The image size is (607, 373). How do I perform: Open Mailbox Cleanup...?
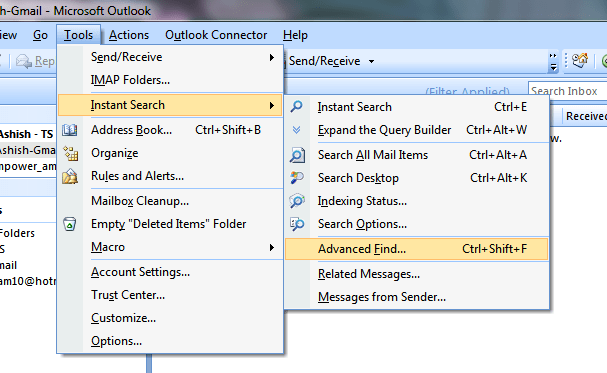170,201
